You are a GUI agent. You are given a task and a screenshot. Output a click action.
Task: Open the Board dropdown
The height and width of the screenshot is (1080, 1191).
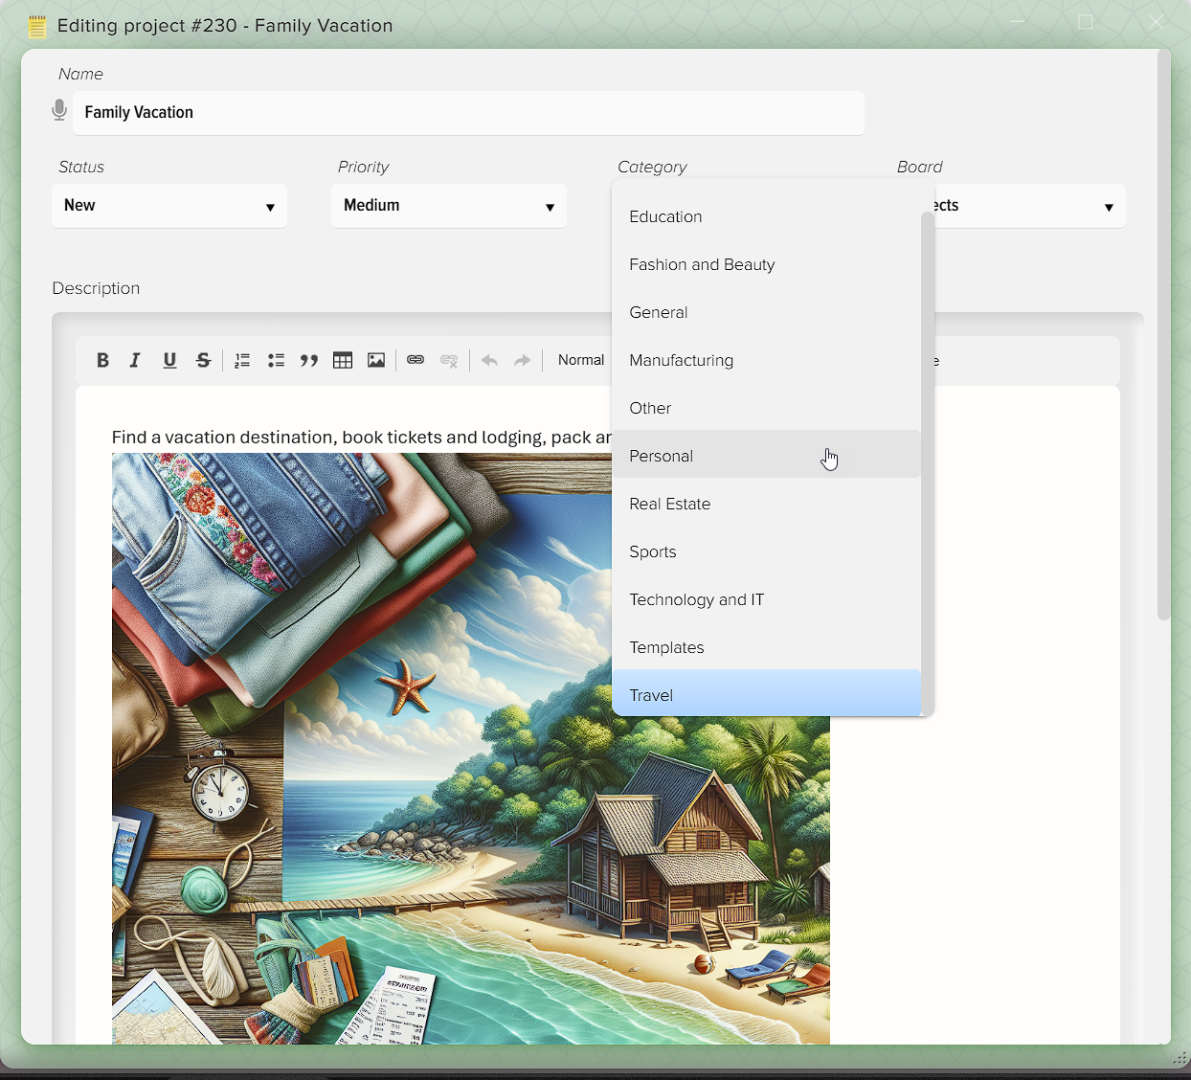(x=1029, y=206)
